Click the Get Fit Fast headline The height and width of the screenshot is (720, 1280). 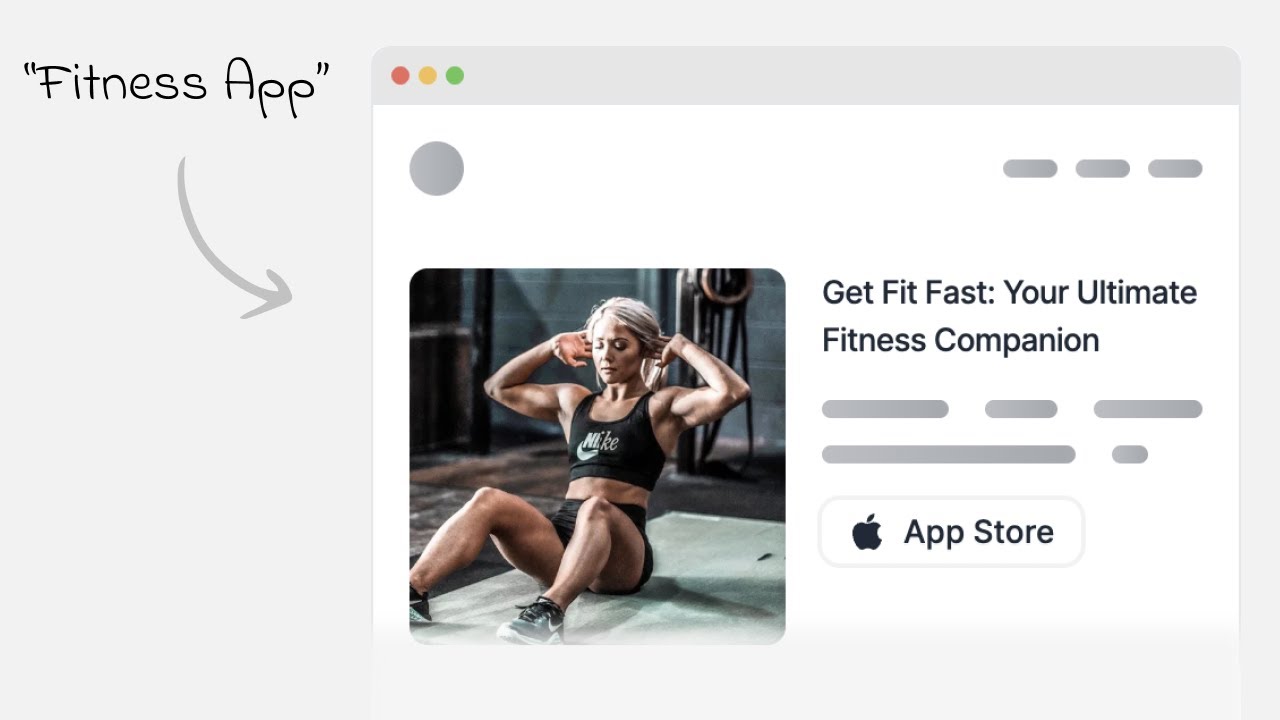[1009, 316]
